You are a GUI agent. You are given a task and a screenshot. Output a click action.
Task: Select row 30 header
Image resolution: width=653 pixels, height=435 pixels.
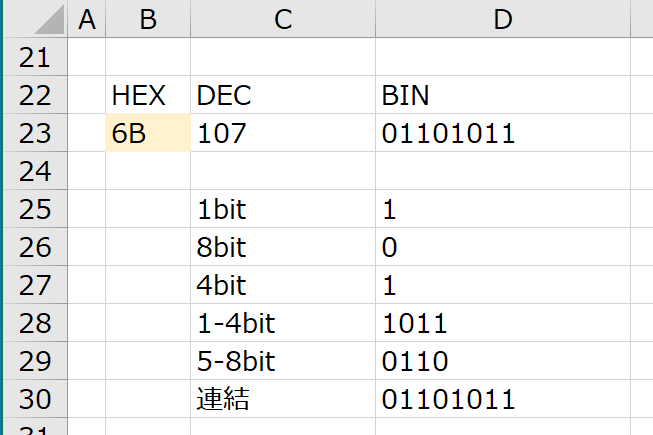(36, 398)
